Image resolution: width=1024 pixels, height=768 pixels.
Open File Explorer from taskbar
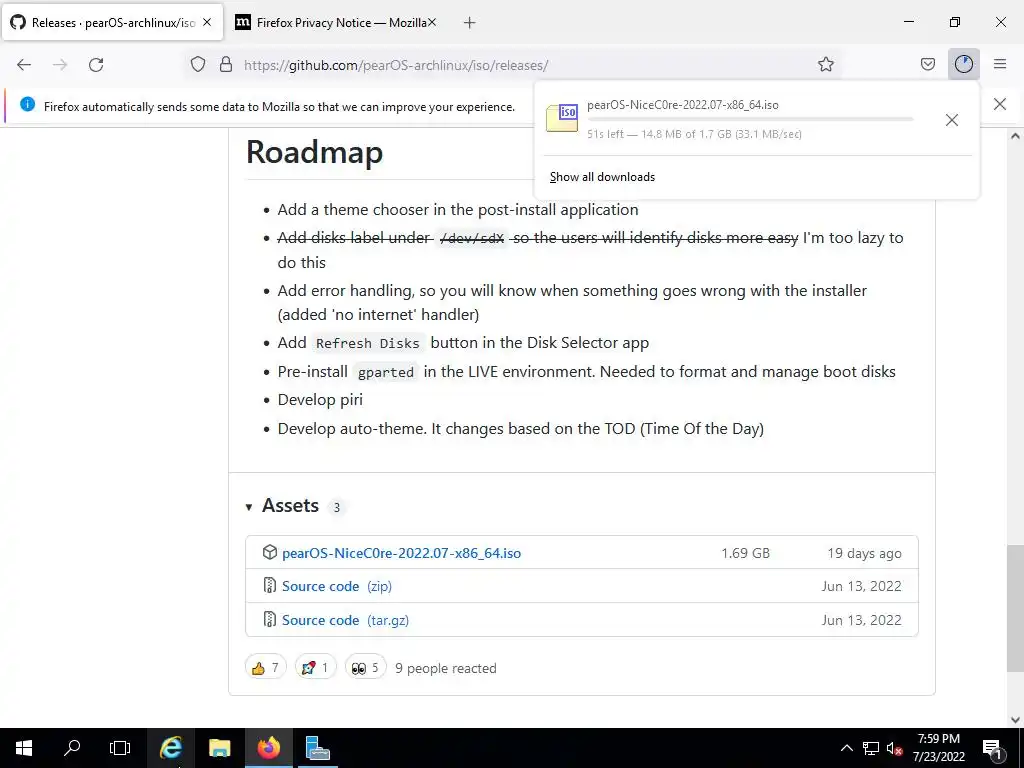pos(220,748)
